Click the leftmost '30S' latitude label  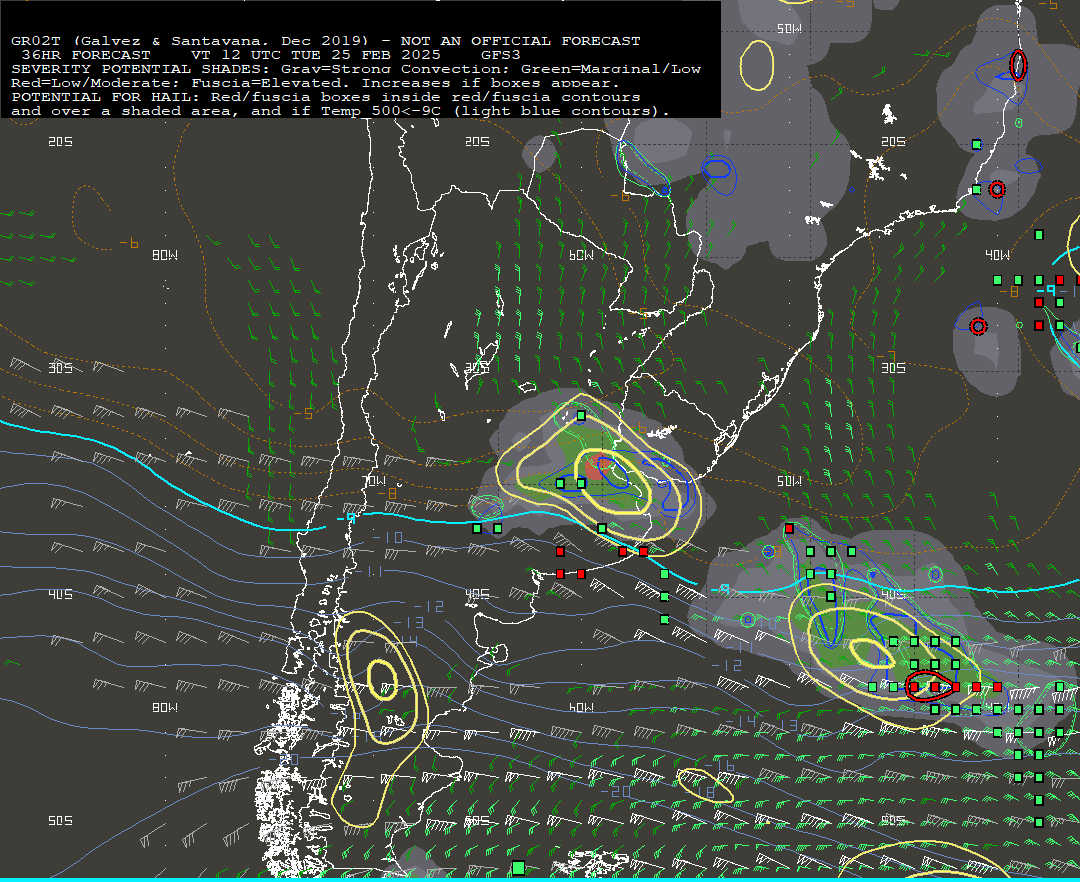61,368
